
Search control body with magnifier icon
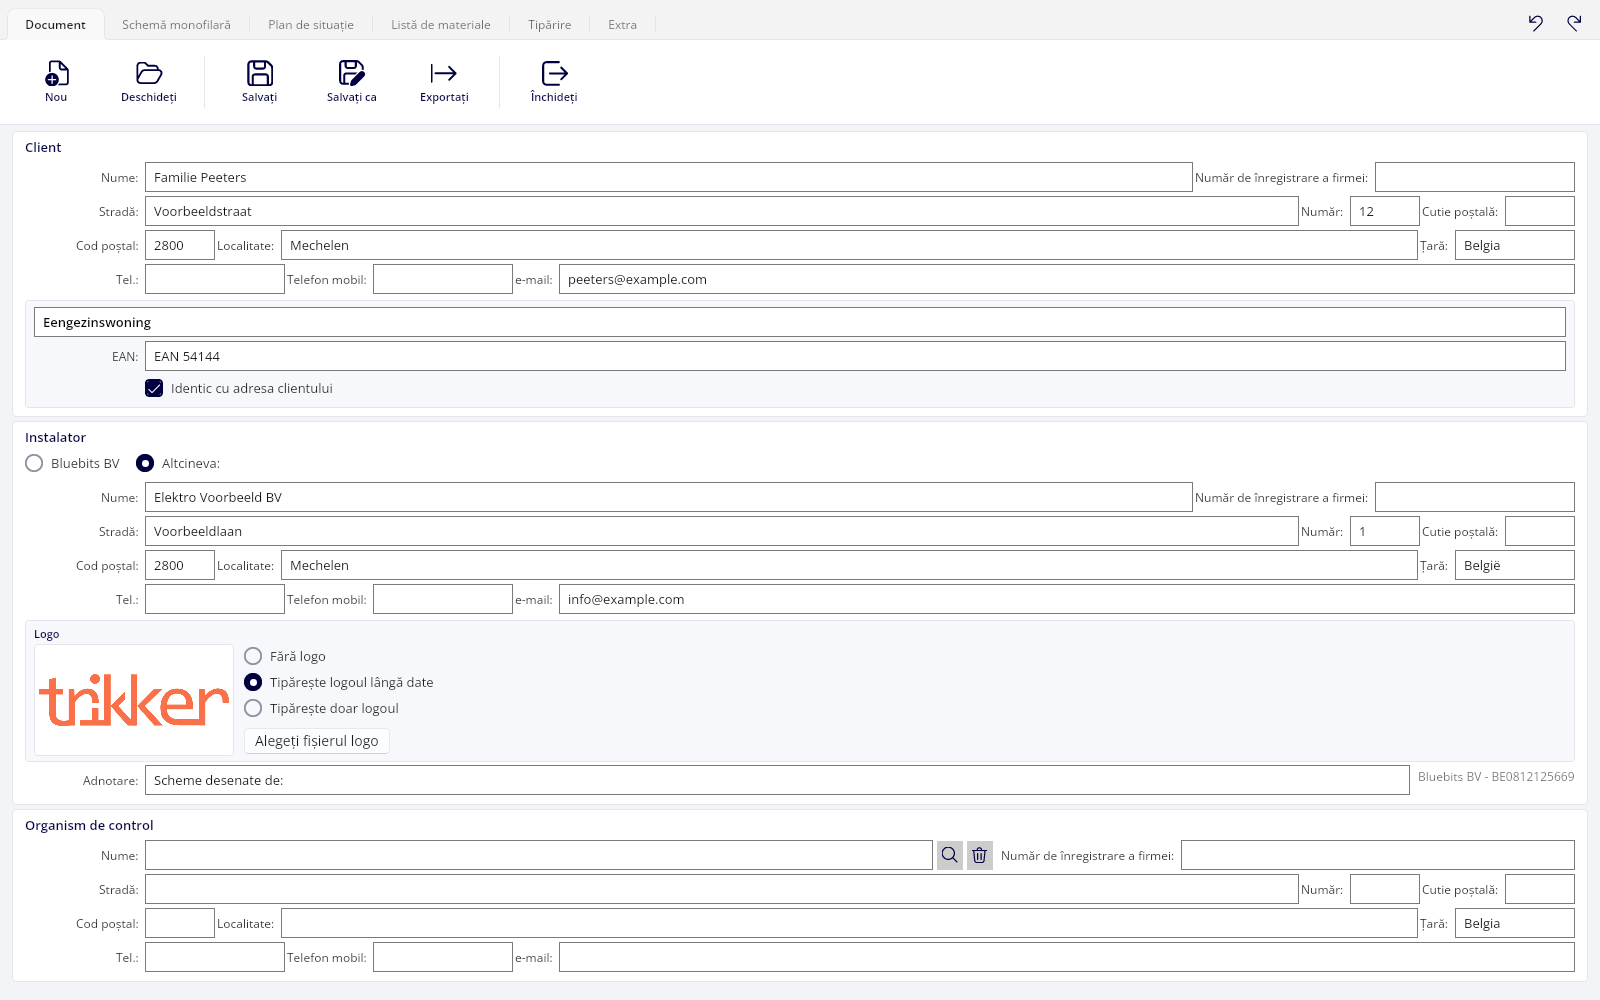(x=950, y=855)
